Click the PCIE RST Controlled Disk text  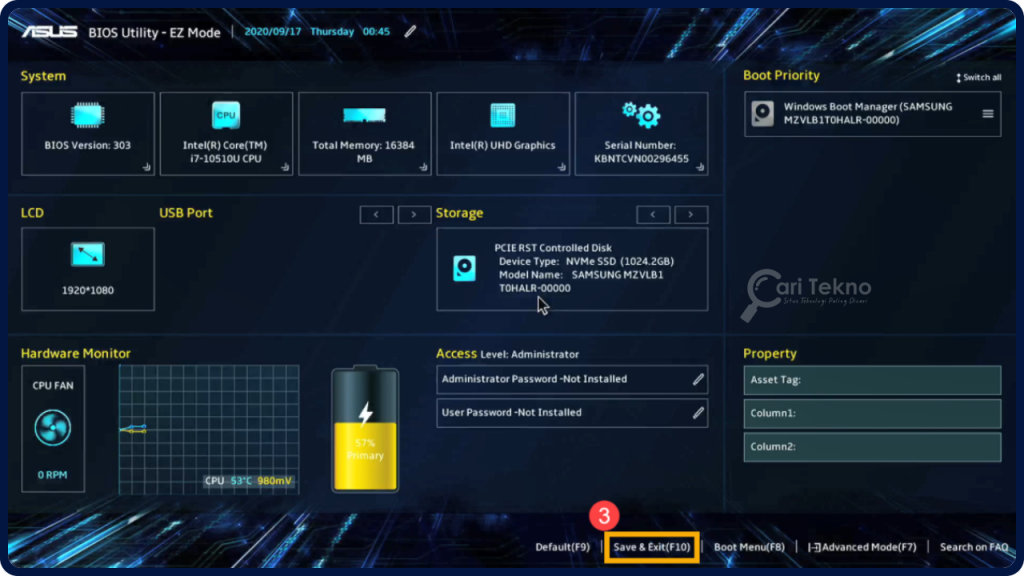click(x=552, y=248)
